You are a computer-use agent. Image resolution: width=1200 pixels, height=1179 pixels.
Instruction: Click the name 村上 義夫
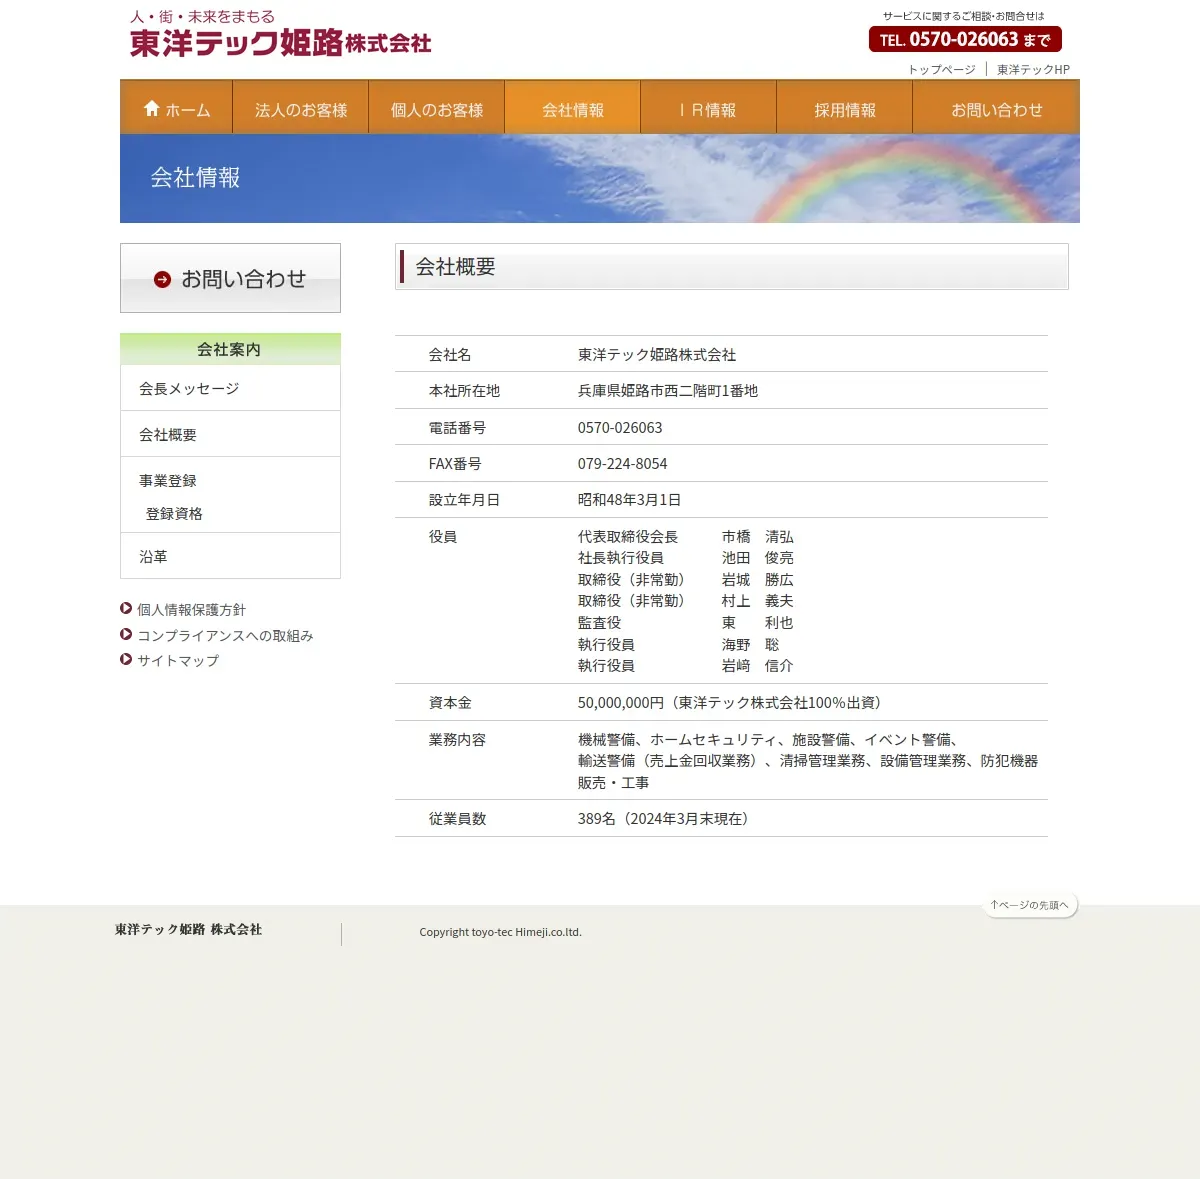758,600
